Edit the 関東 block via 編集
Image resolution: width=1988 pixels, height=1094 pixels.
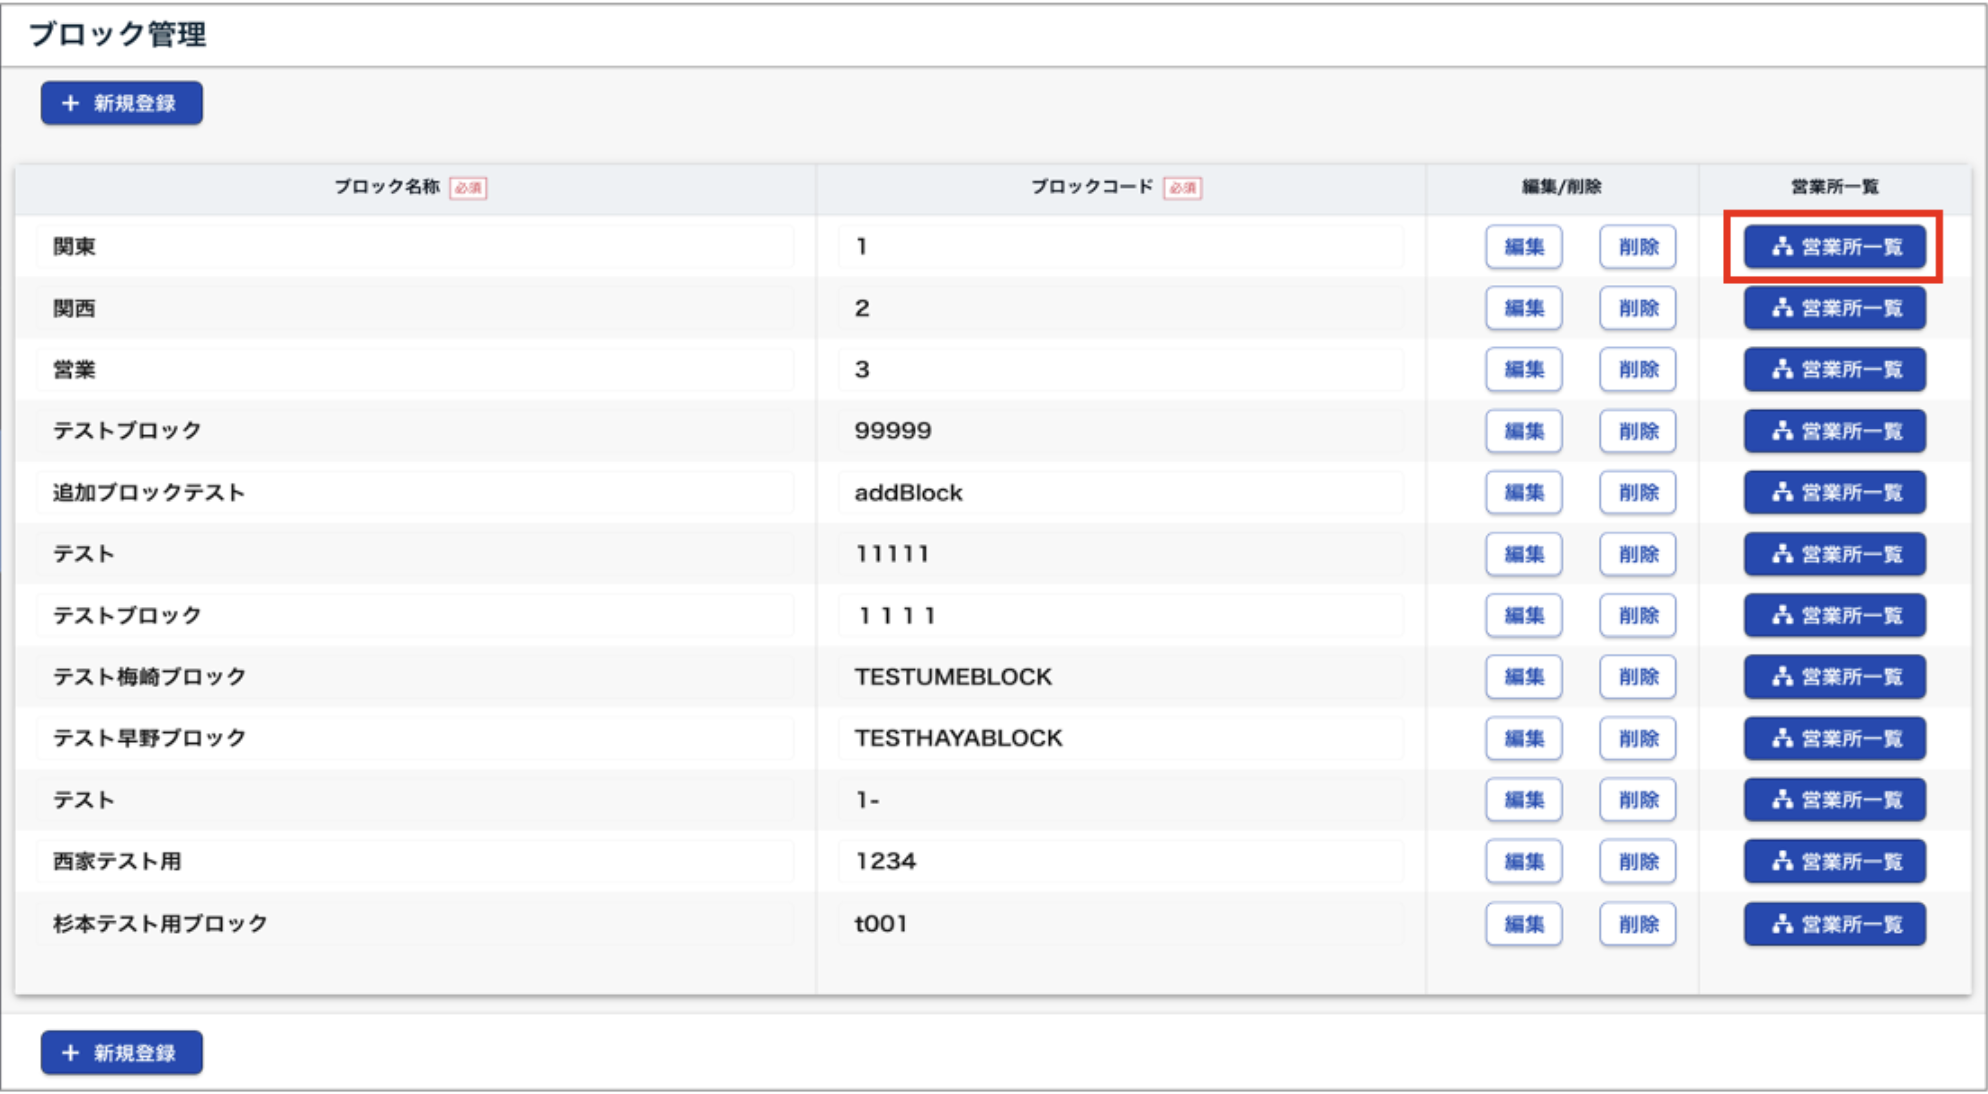tap(1523, 247)
